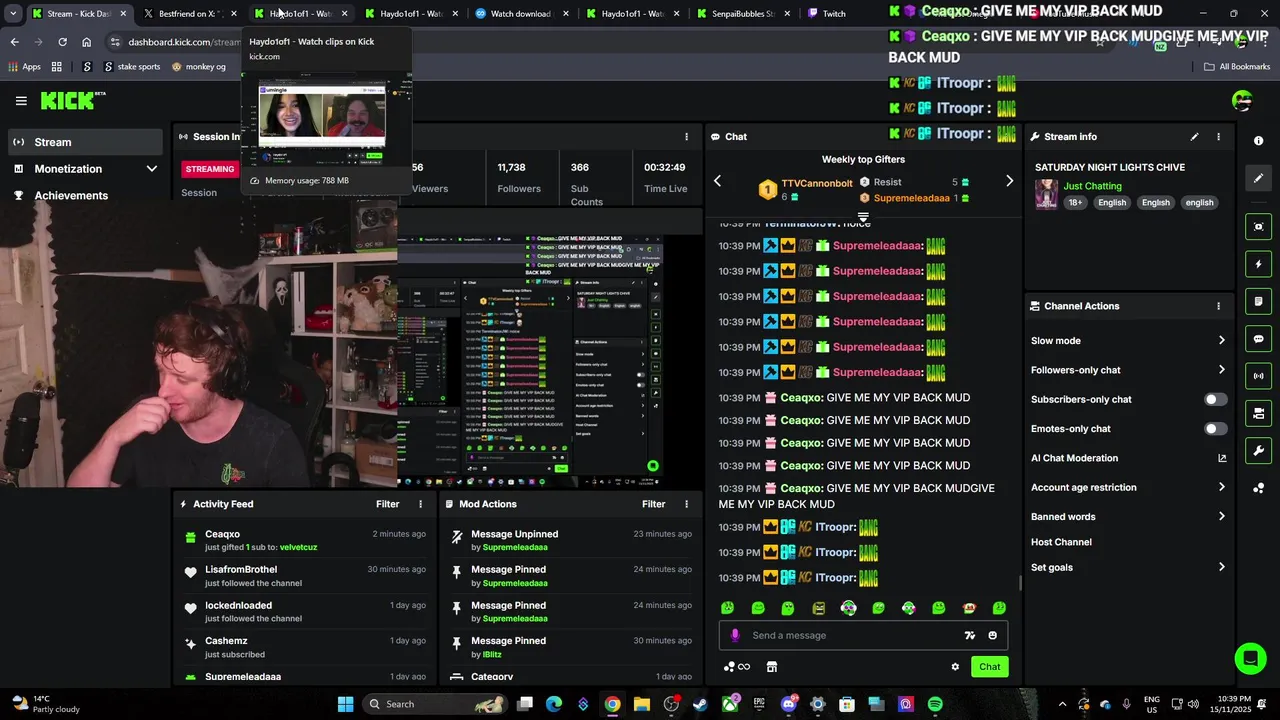Click the channel points infinity icon
1280x720 pixels.
coord(737,667)
